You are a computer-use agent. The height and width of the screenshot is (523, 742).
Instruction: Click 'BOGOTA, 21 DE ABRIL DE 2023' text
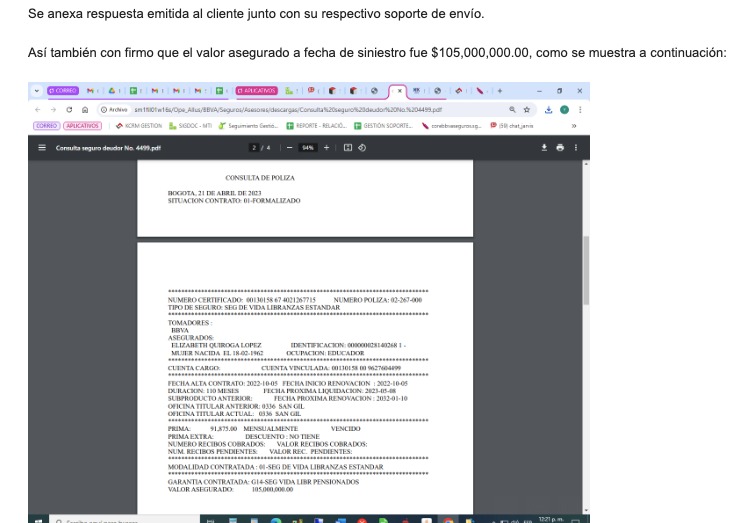point(214,193)
